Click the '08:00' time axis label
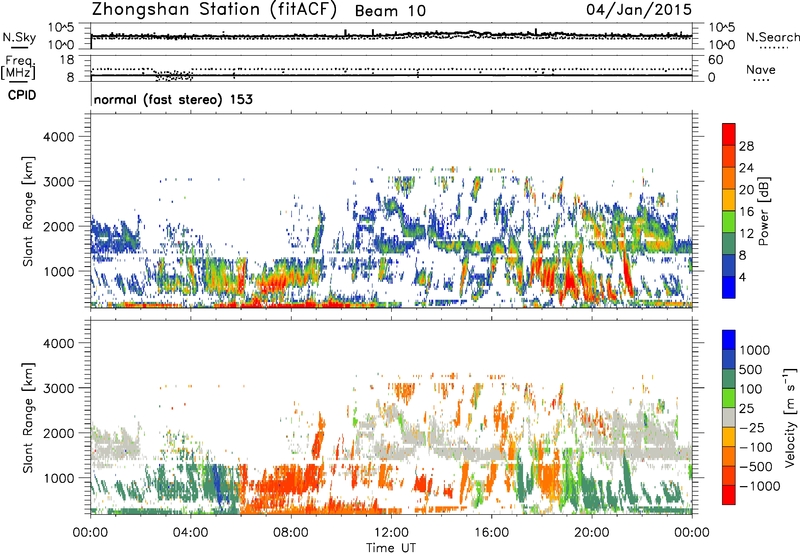The image size is (800, 554). [291, 533]
